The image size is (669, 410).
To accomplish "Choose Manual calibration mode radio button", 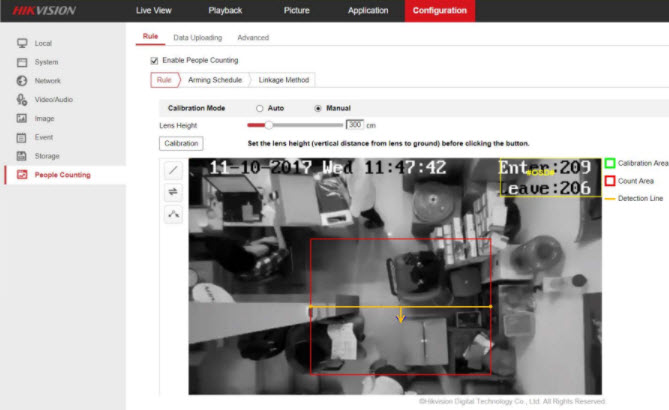I will 318,108.
